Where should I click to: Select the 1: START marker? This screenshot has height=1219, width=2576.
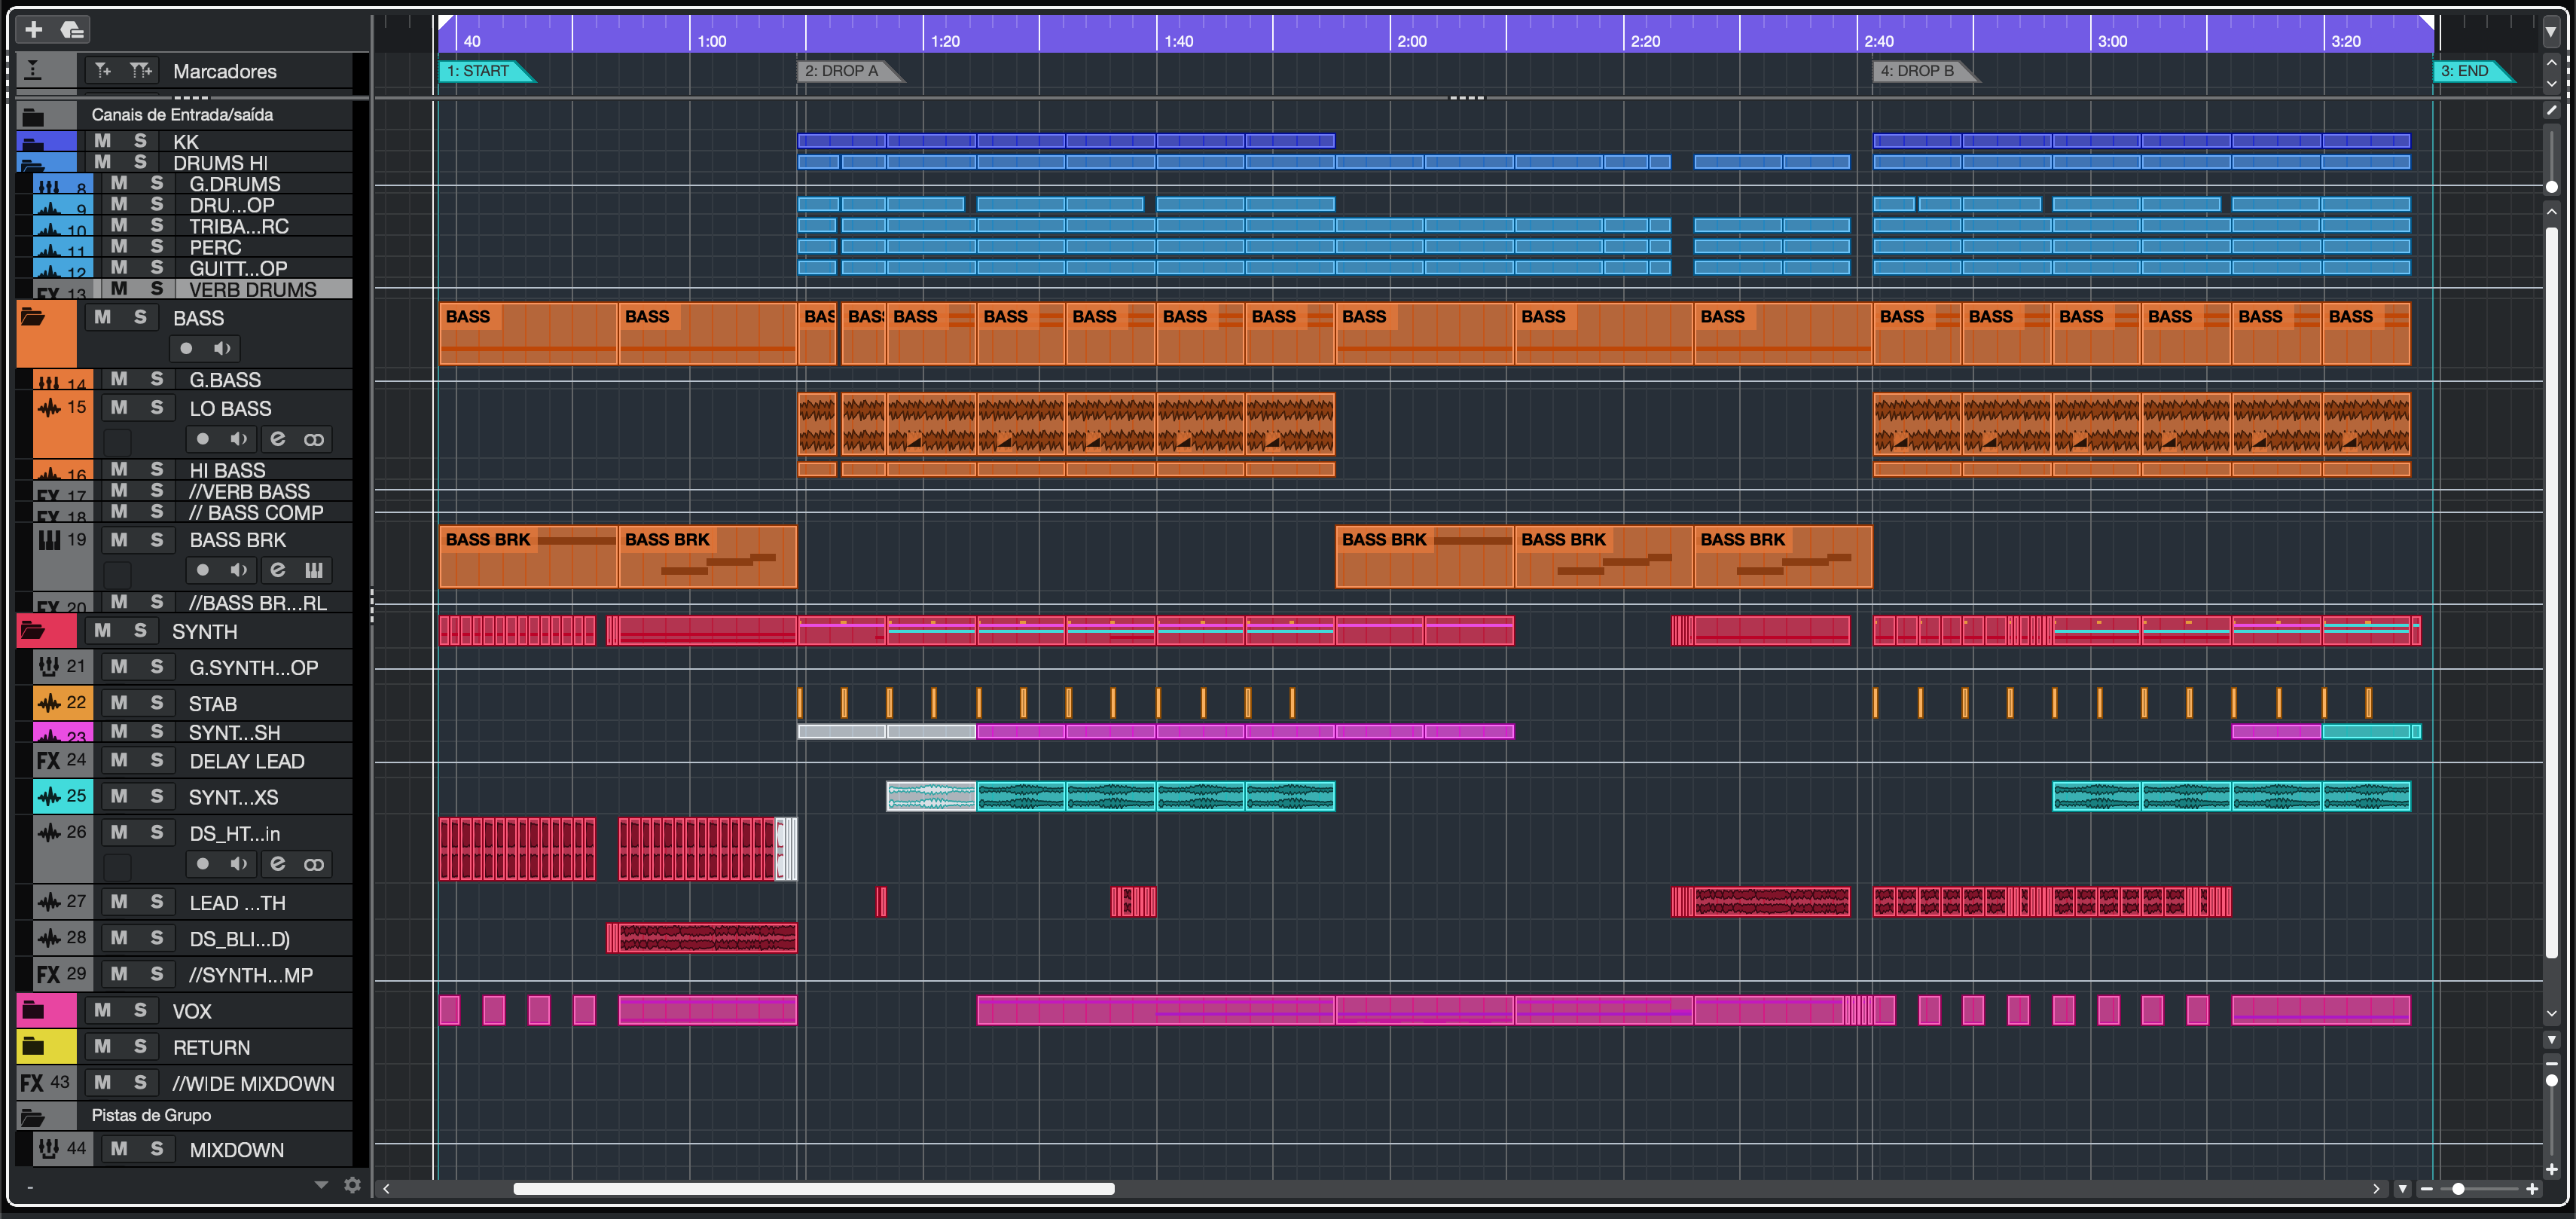pos(485,71)
